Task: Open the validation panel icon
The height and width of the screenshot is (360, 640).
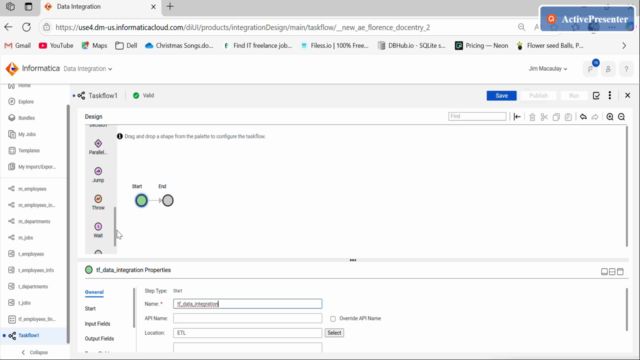Action: click(596, 96)
